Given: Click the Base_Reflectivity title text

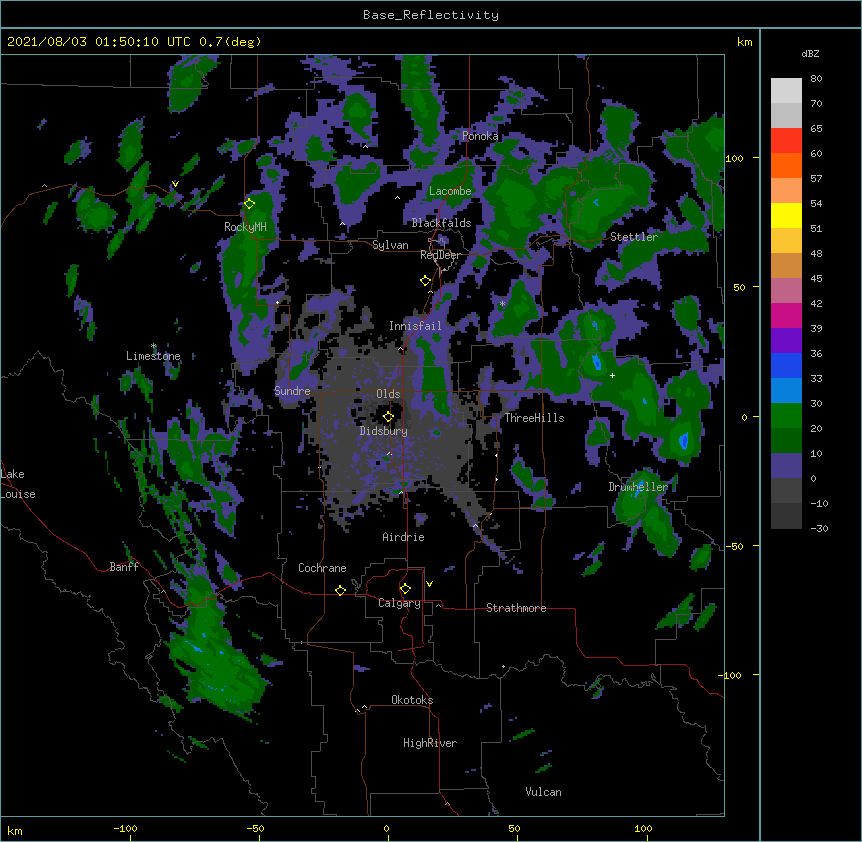Looking at the screenshot, I should 431,15.
